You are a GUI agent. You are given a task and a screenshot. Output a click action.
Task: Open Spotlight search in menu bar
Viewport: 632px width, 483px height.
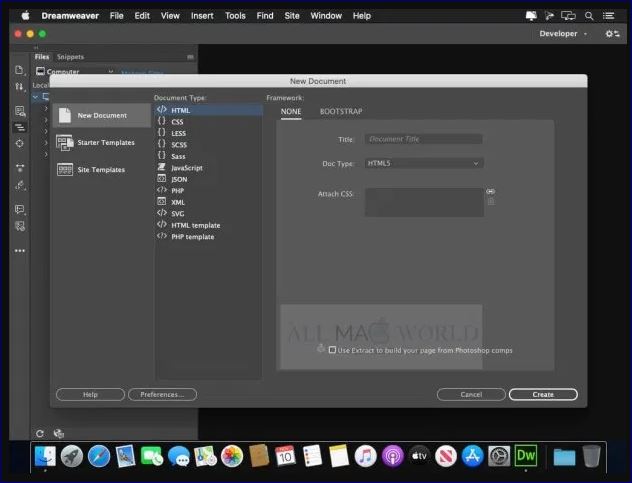(x=589, y=16)
